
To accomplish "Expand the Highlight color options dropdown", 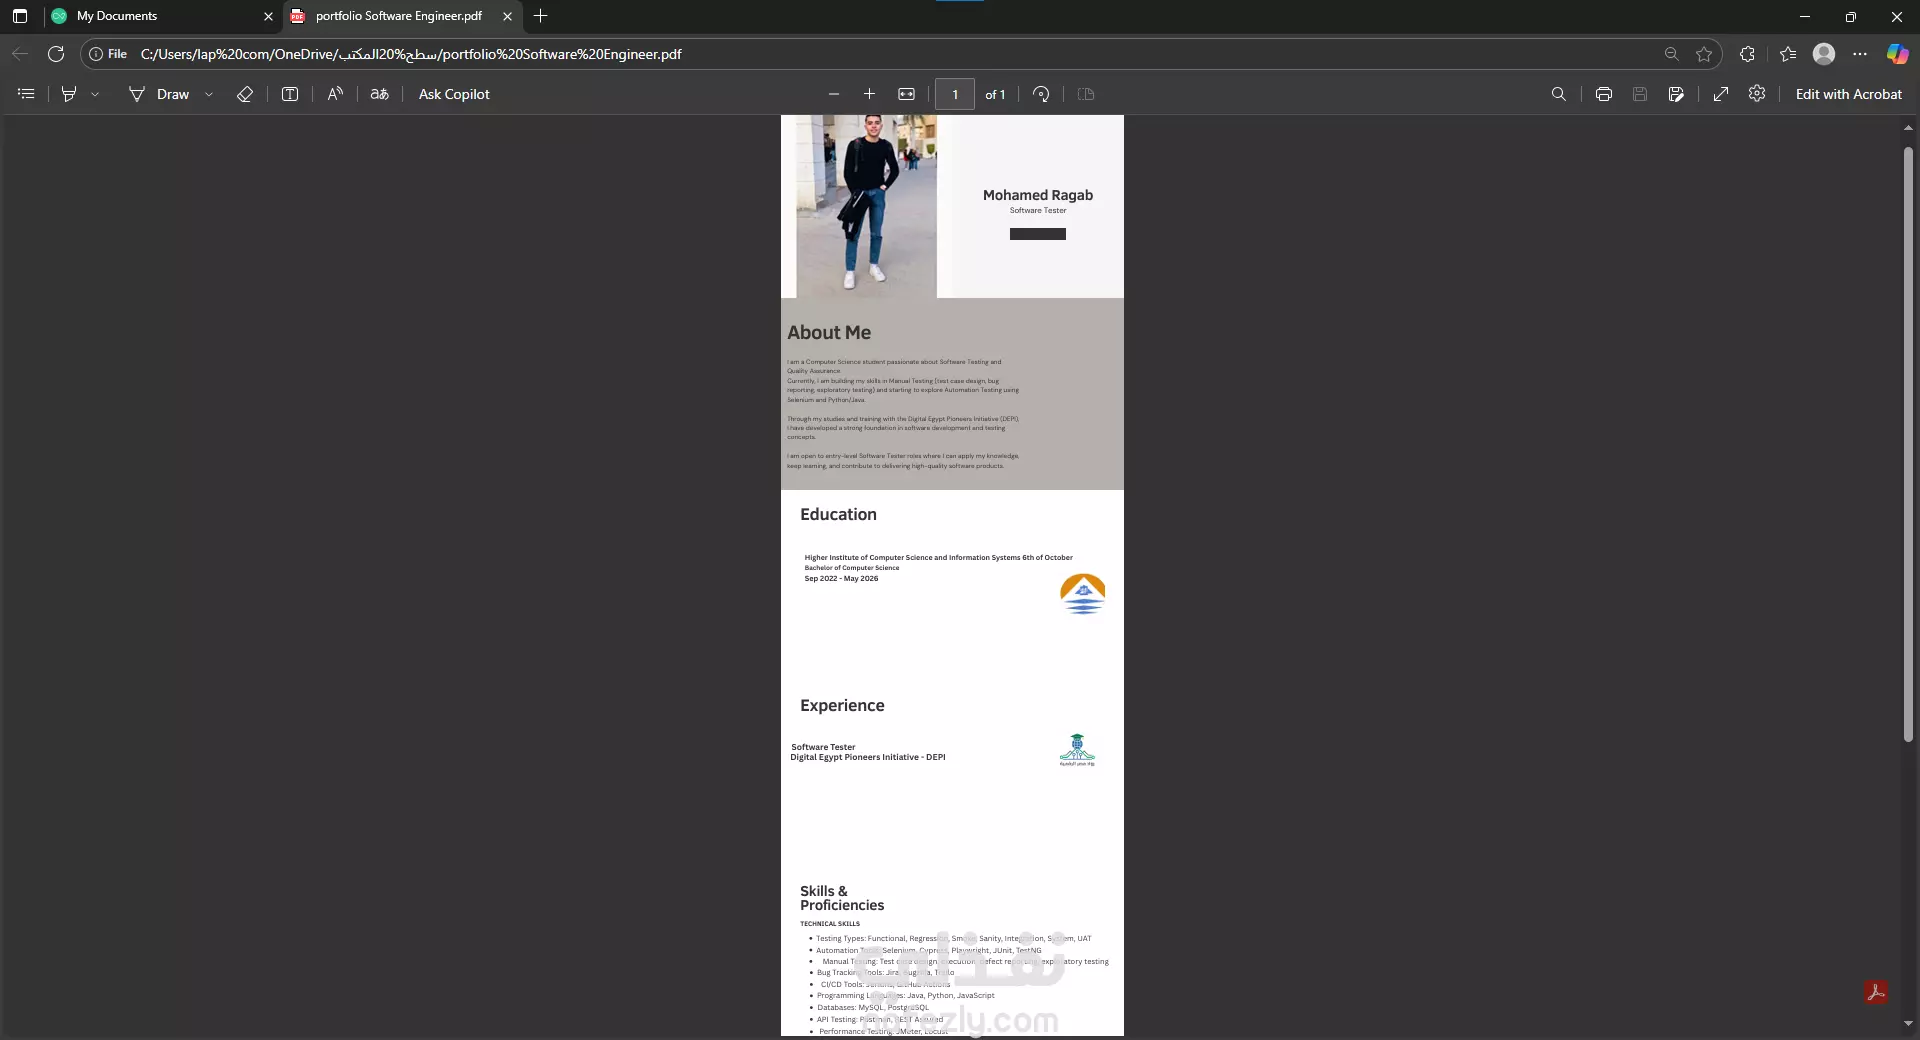I will click(95, 94).
